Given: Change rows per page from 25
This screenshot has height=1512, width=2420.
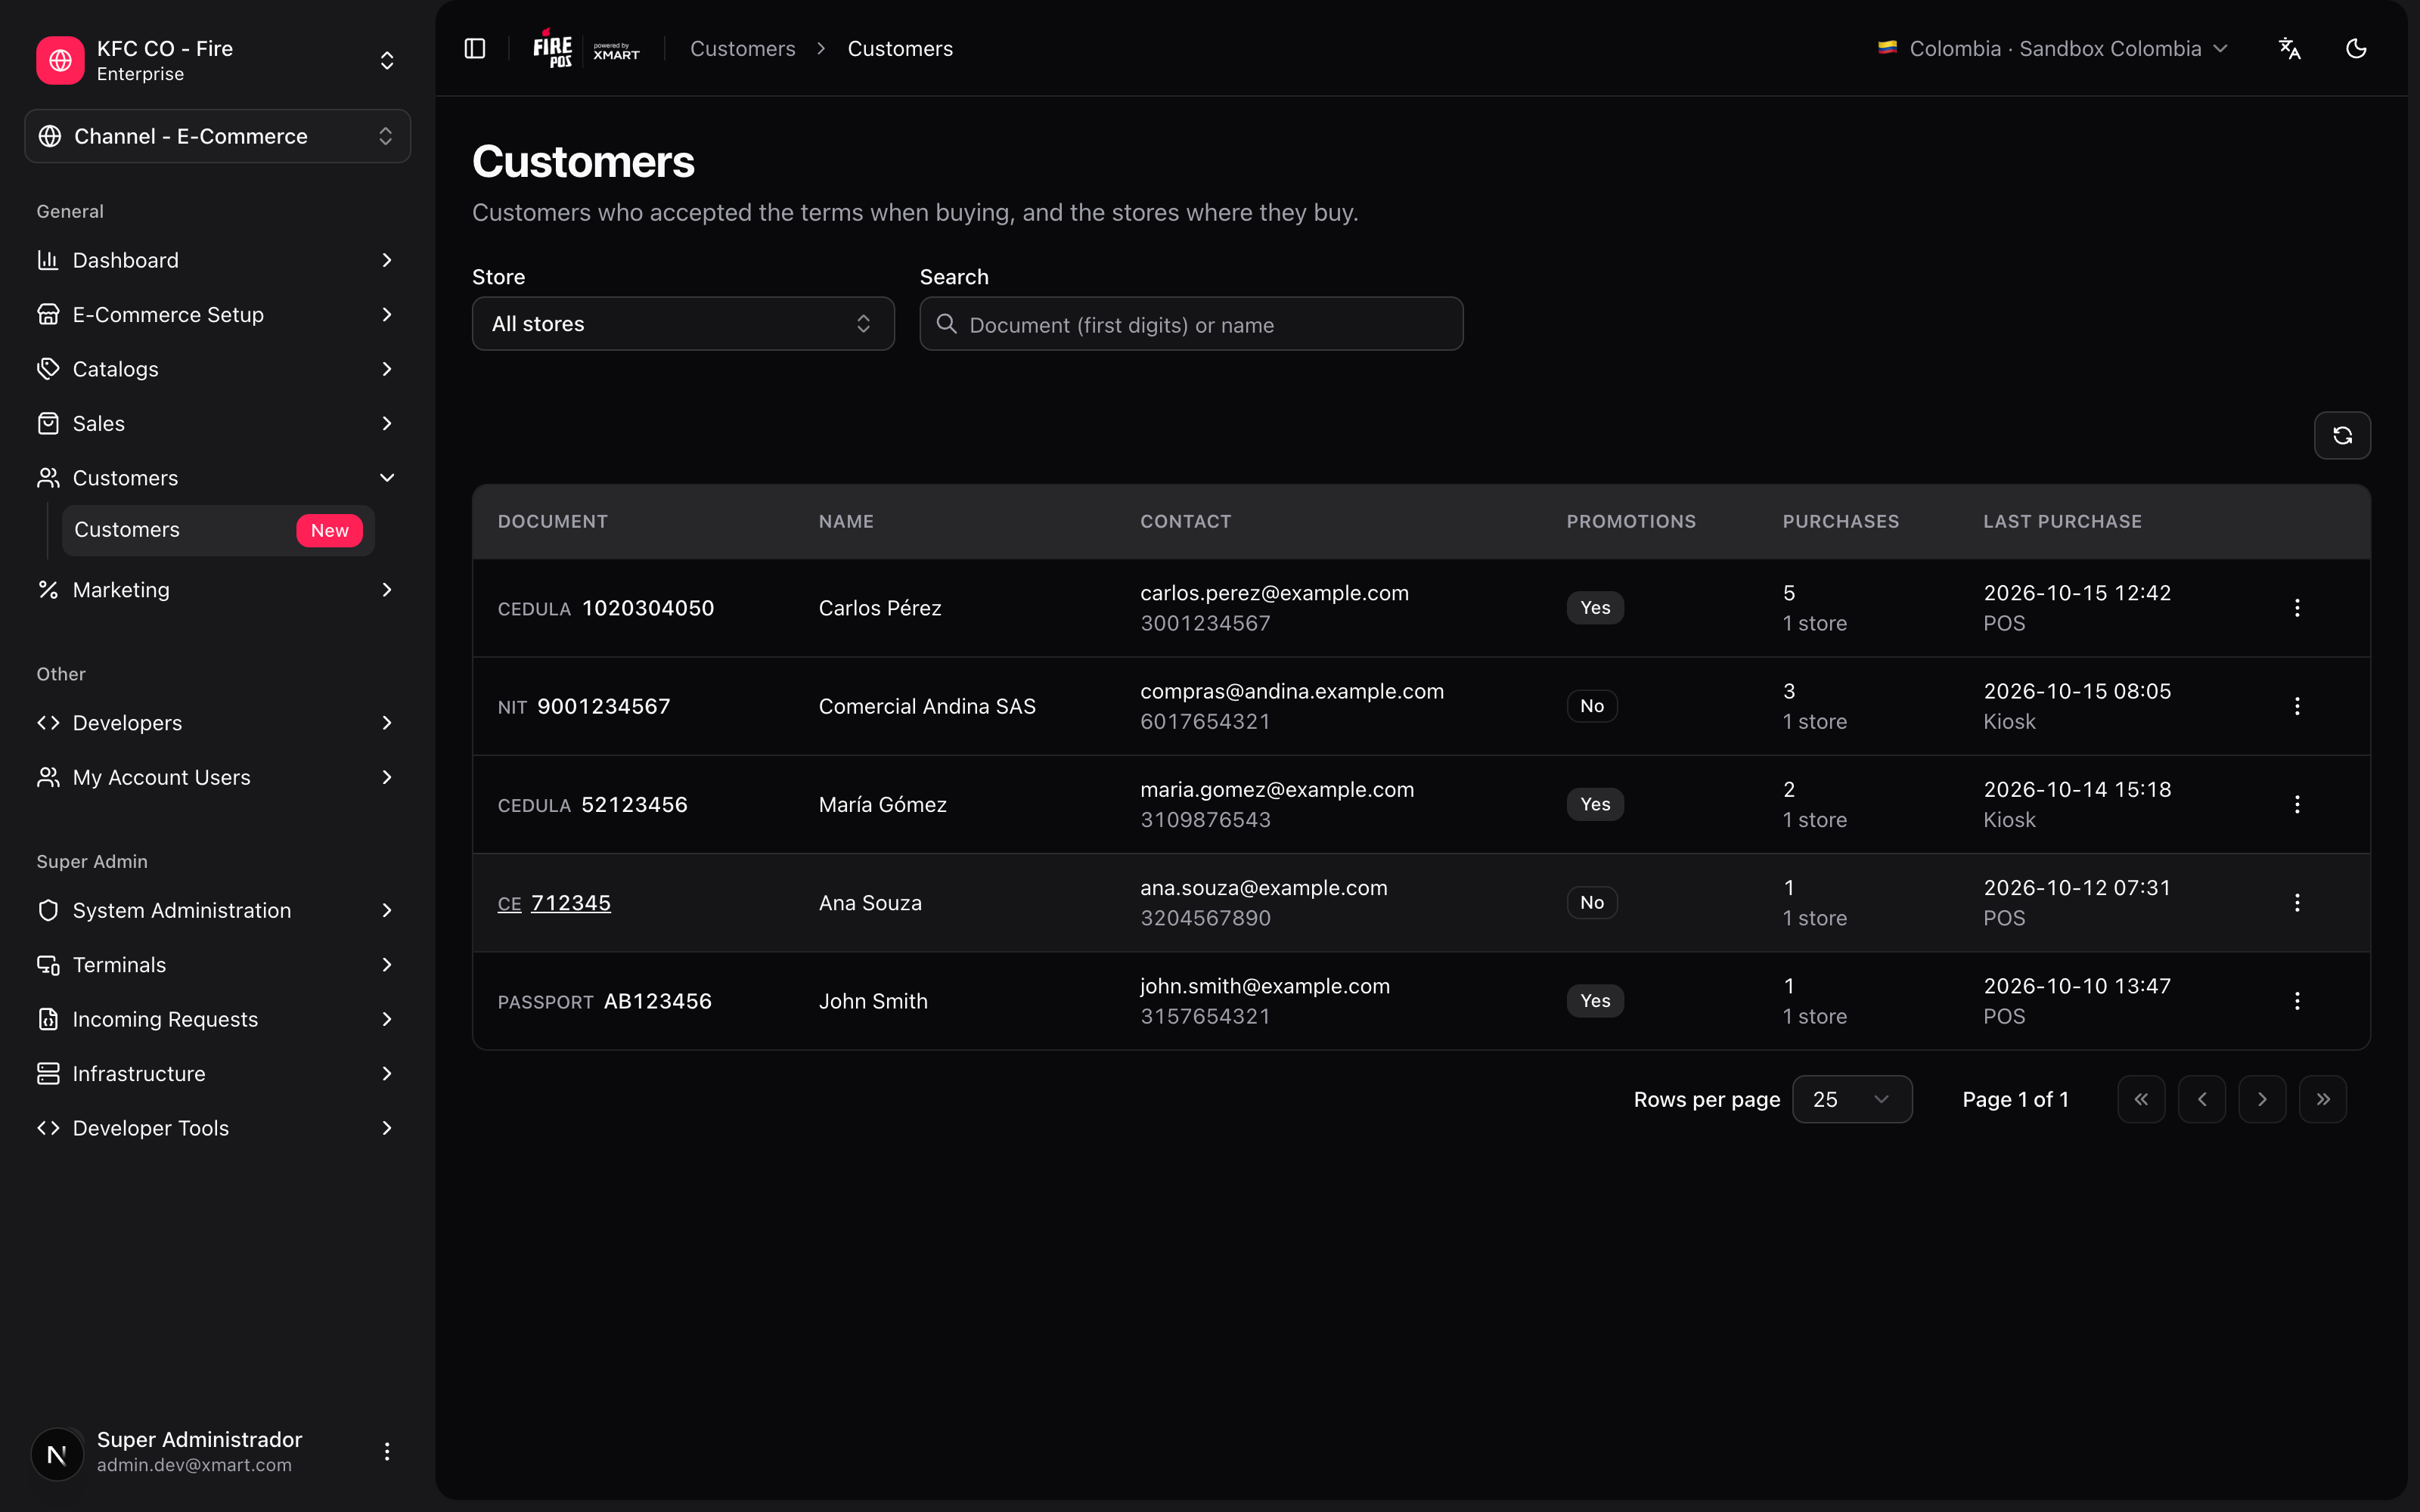Looking at the screenshot, I should [x=1852, y=1099].
